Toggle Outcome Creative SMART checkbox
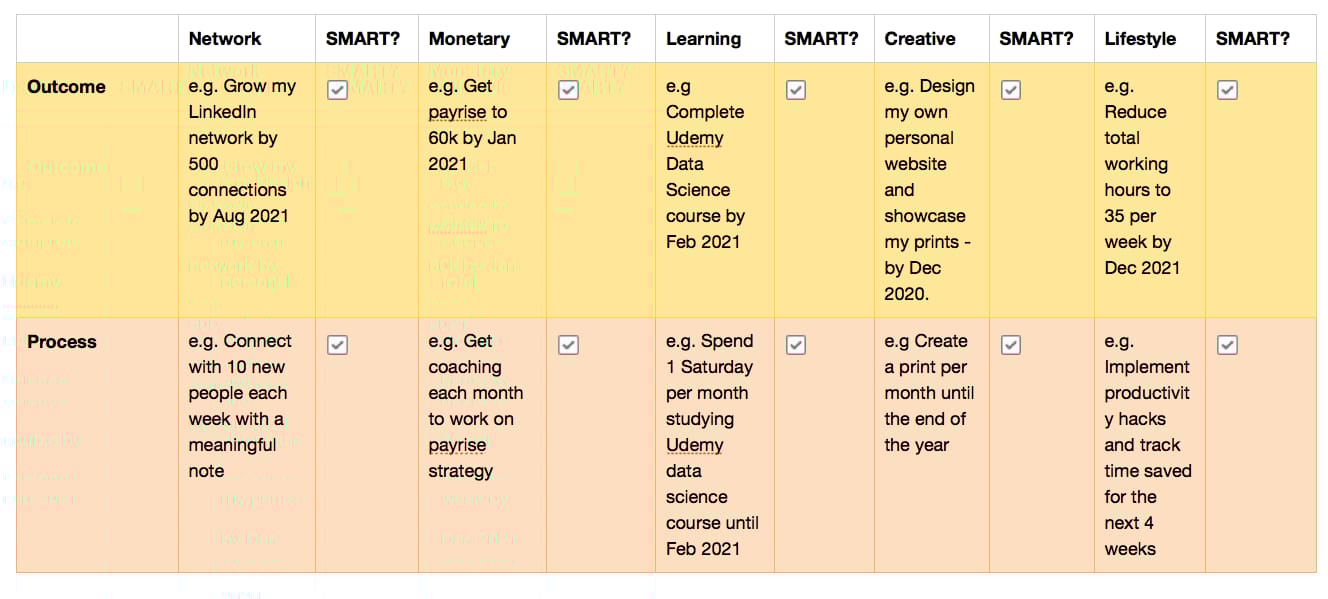Image resolution: width=1328 pixels, height=599 pixels. tap(1011, 90)
